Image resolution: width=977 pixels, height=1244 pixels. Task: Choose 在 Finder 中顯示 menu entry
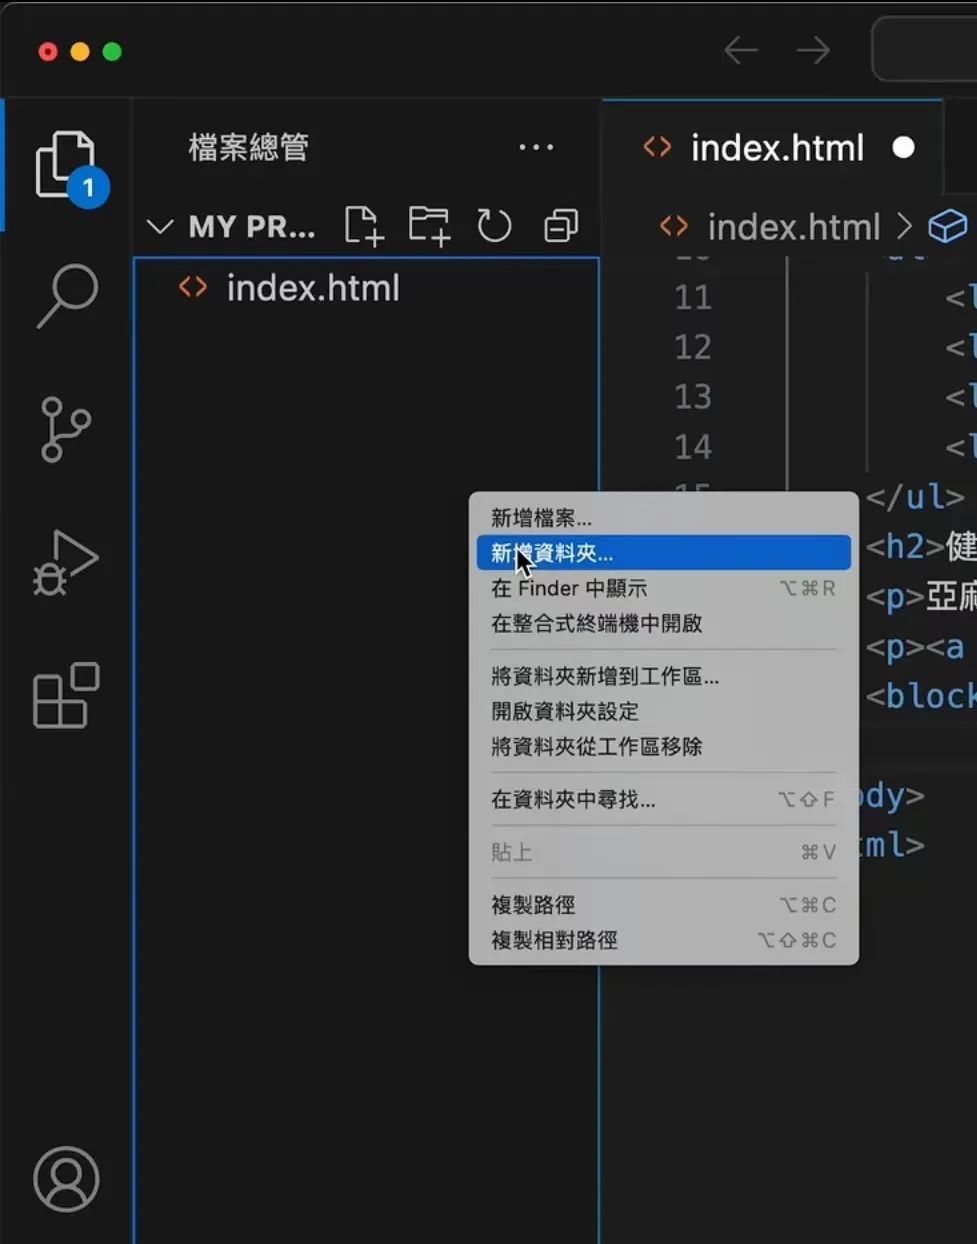(x=569, y=588)
